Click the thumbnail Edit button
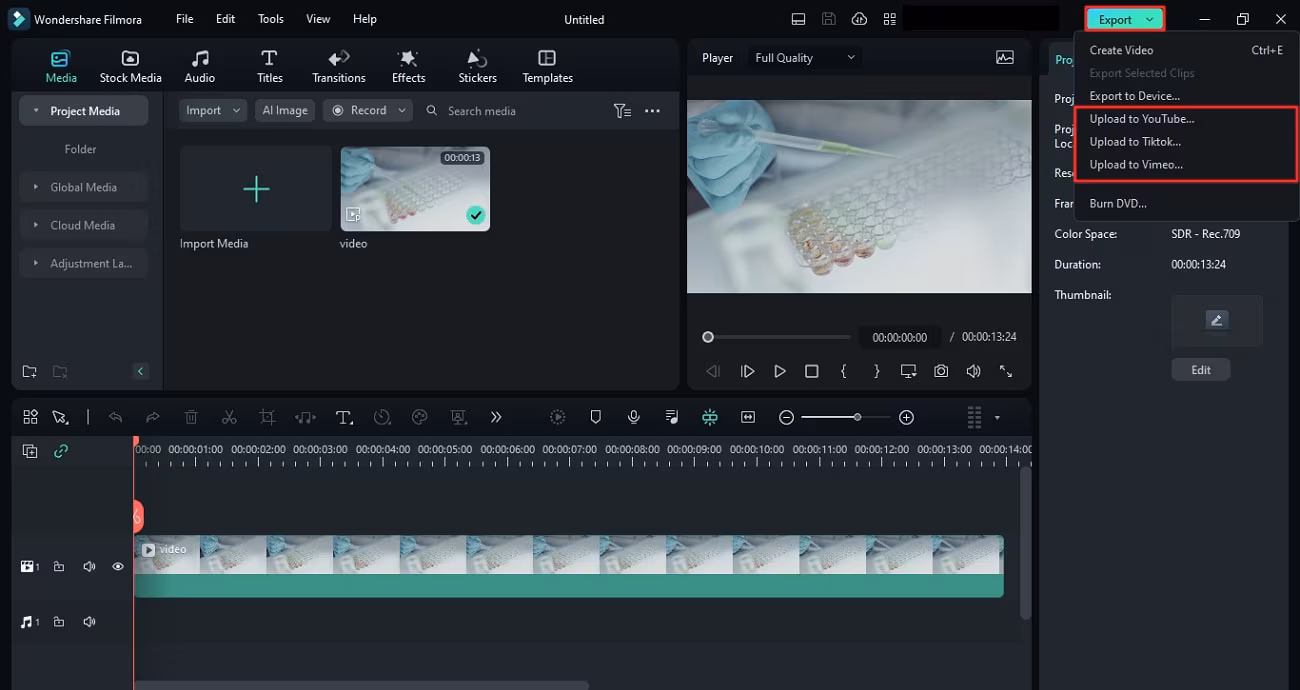The height and width of the screenshot is (690, 1300). click(x=1201, y=370)
